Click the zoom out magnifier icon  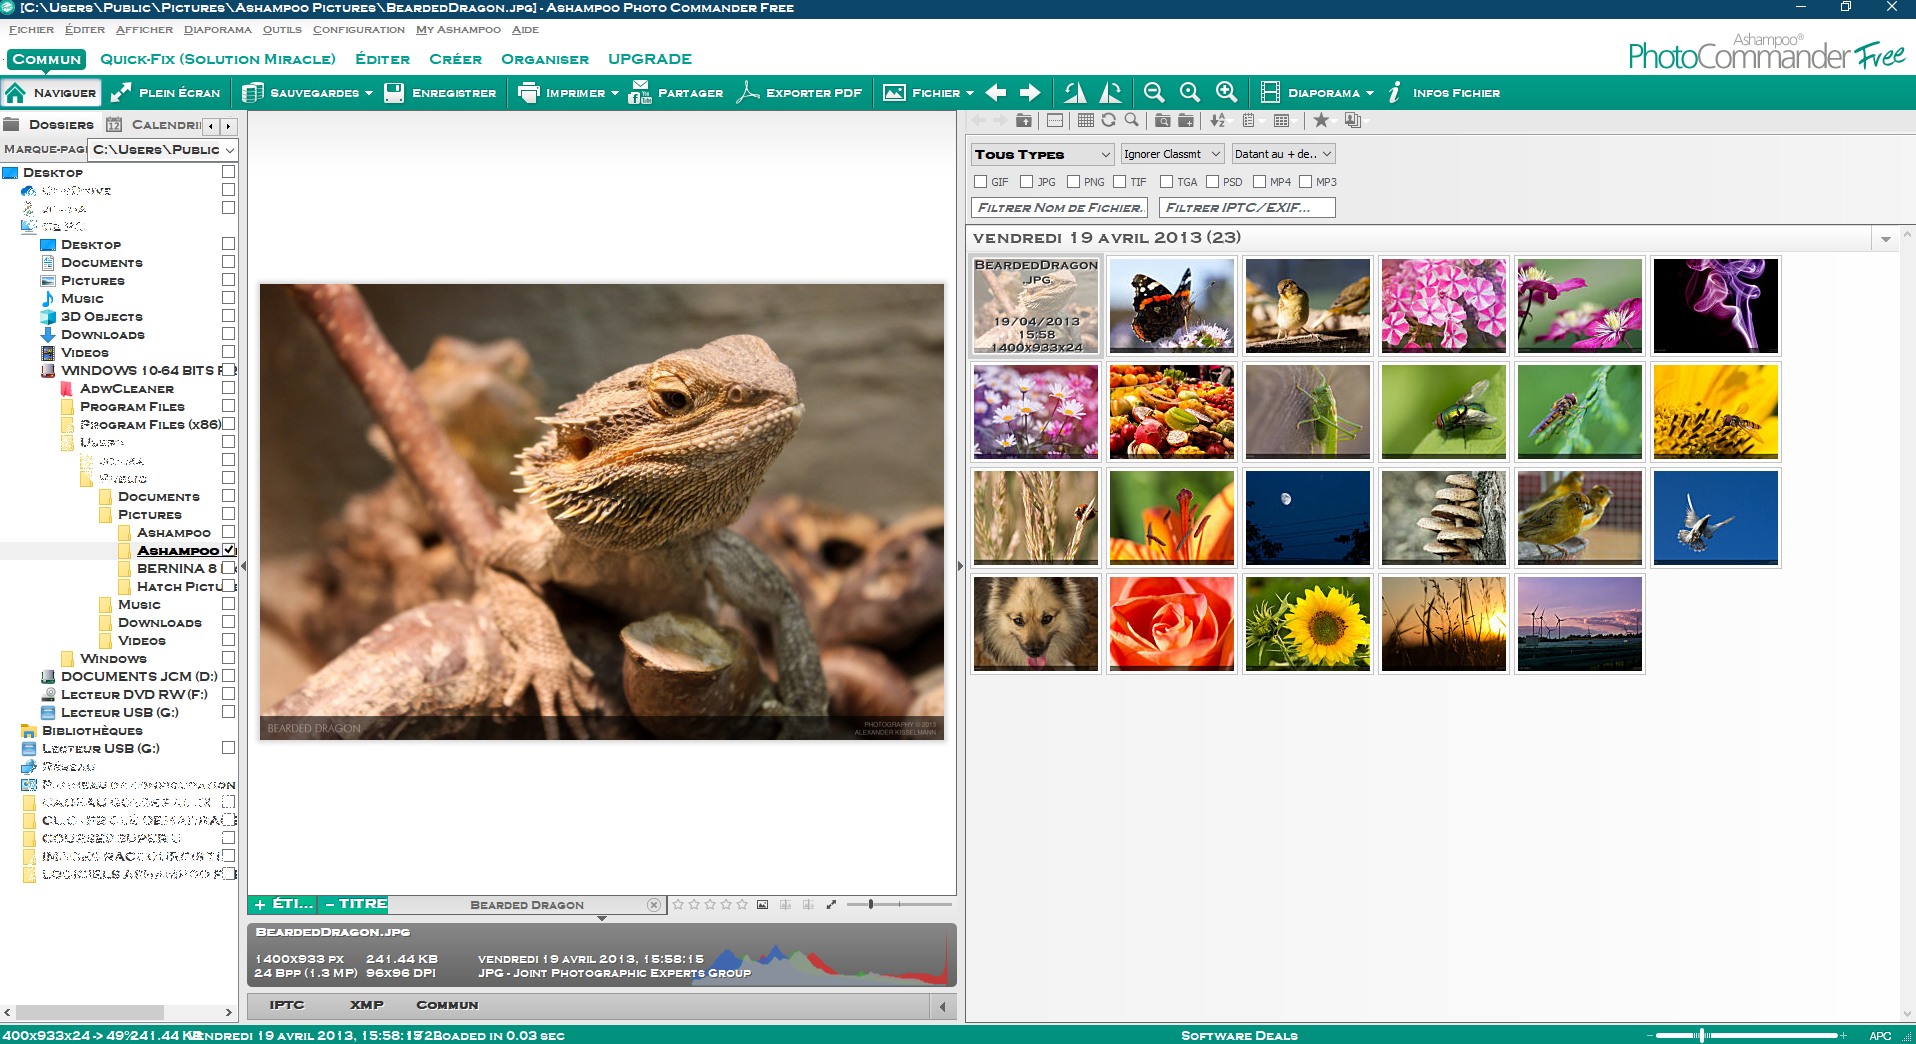point(1153,93)
